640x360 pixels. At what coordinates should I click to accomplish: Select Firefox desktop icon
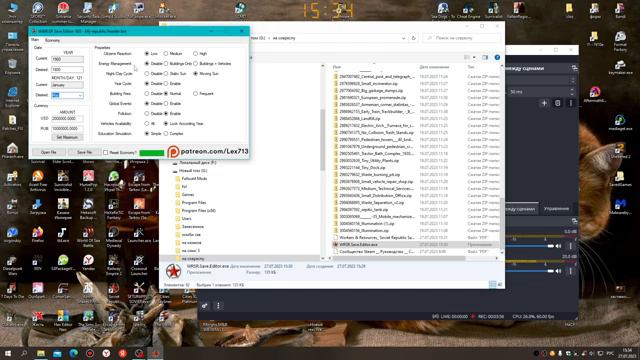38,235
